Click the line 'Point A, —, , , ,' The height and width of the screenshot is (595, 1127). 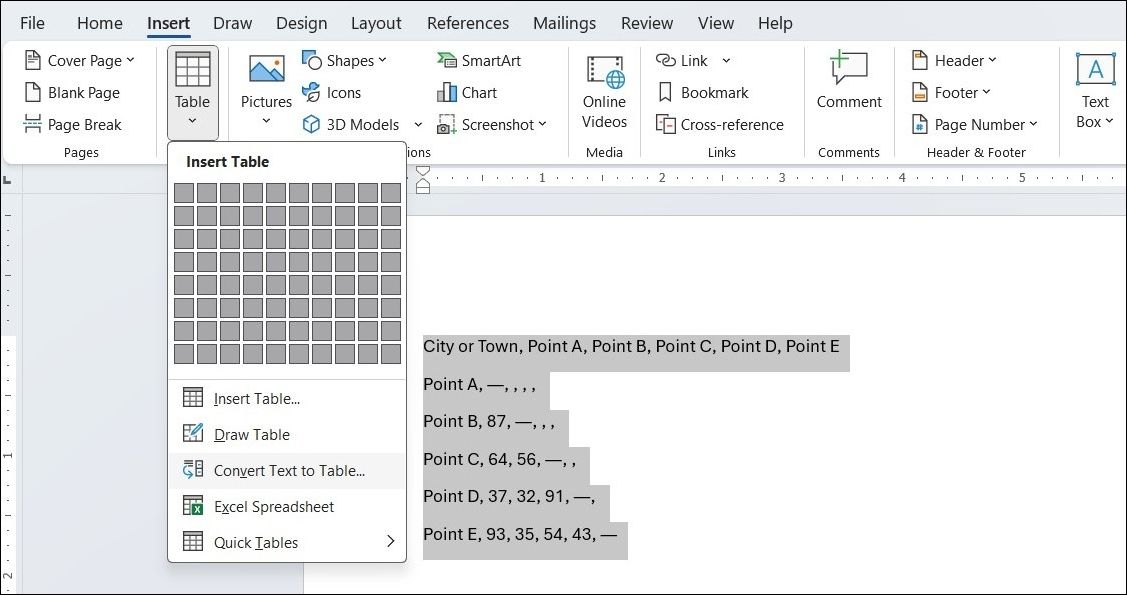[x=479, y=384]
